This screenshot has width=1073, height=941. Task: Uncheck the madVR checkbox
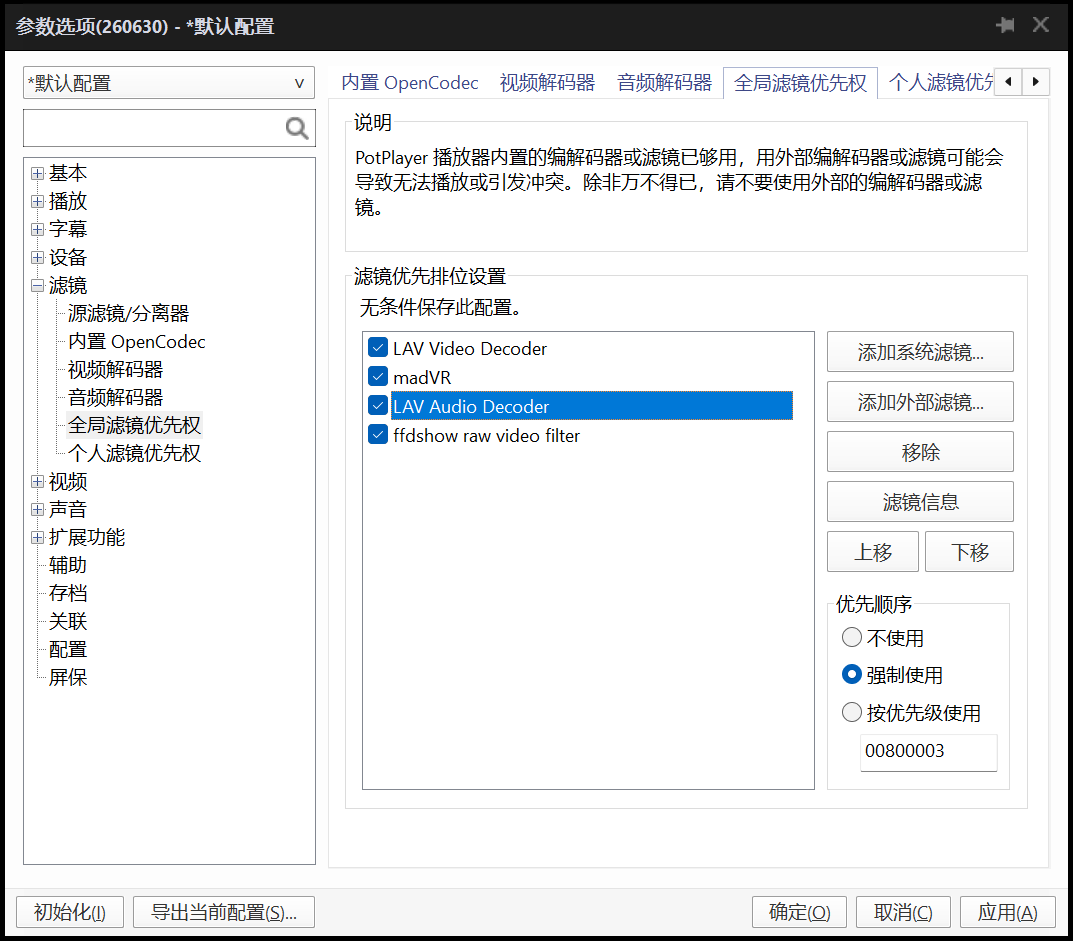(x=378, y=376)
